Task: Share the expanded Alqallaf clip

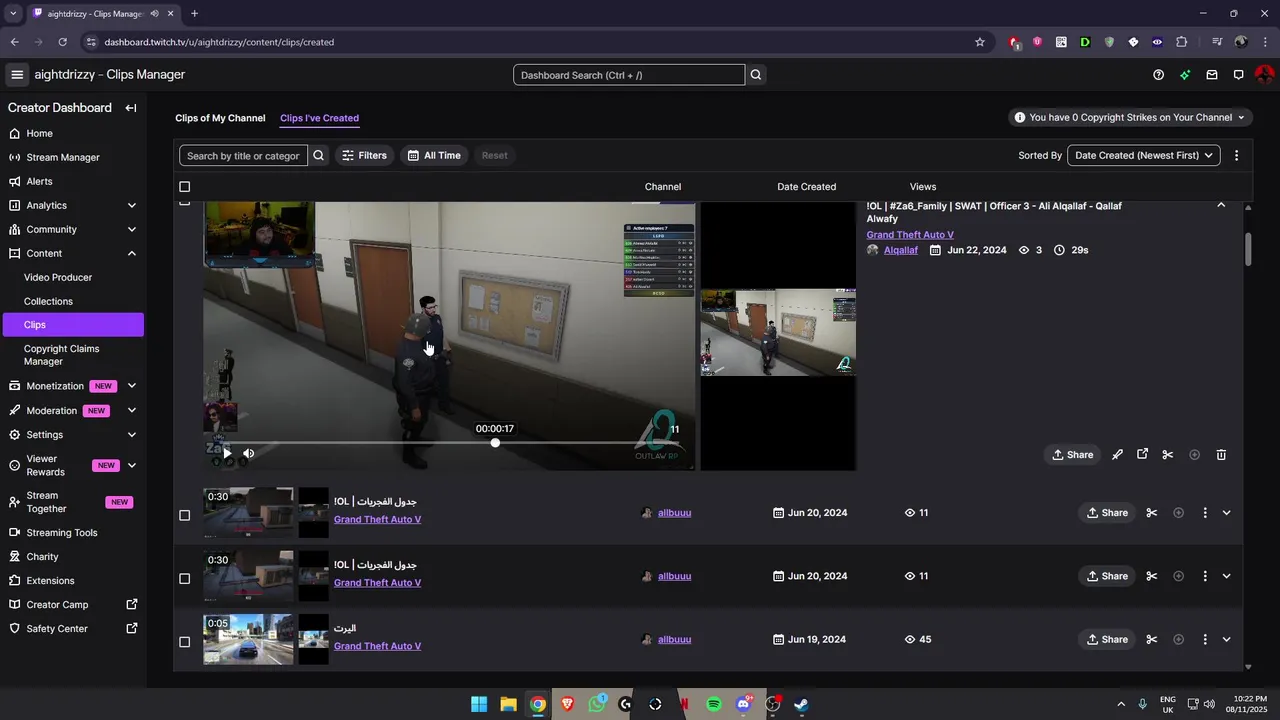Action: coord(1072,455)
